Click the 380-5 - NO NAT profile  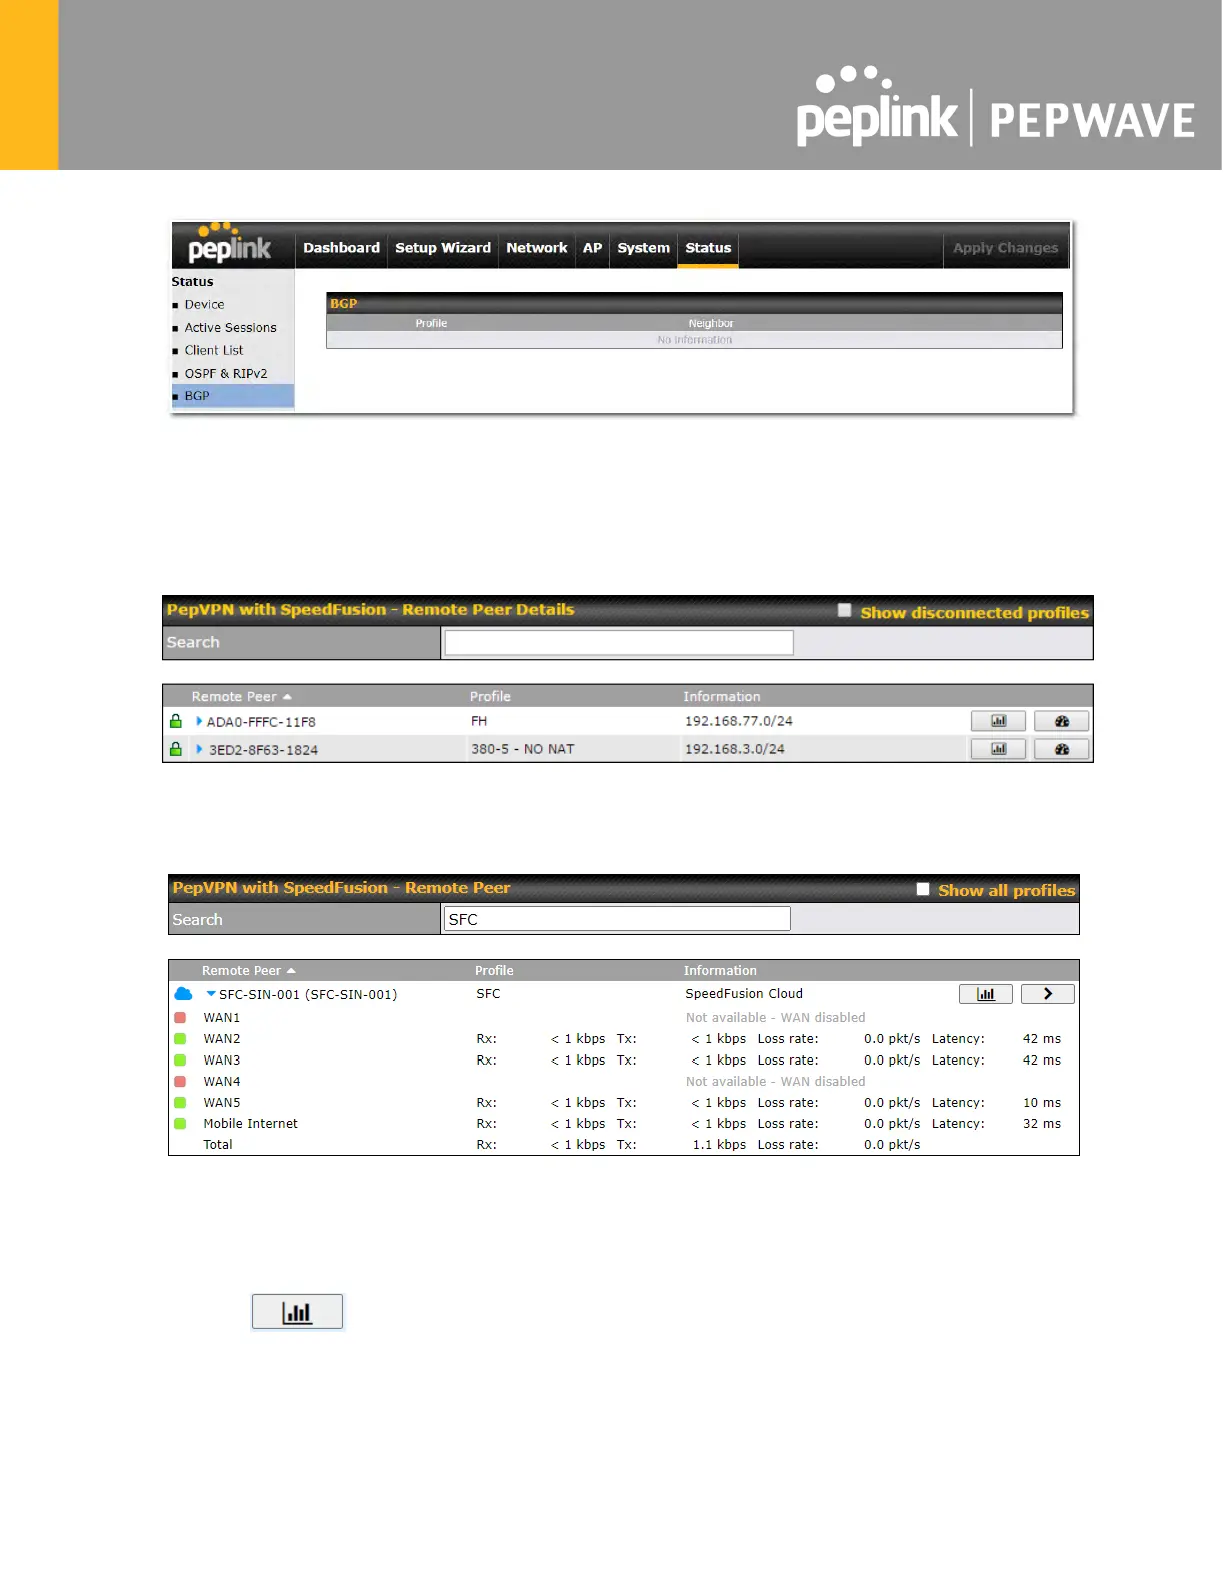(523, 749)
